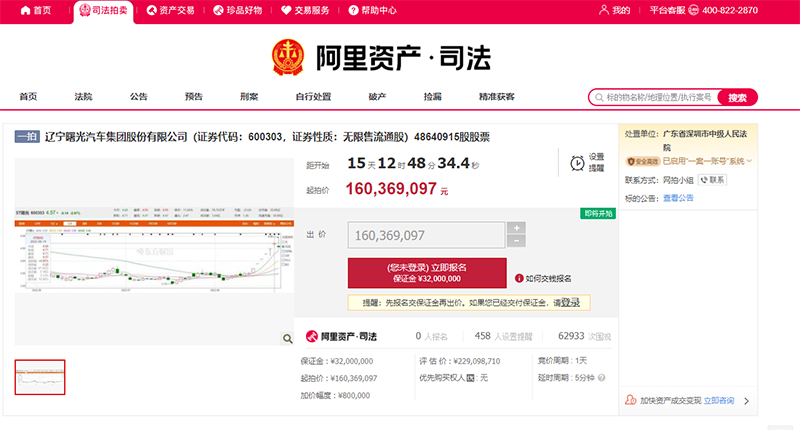The image size is (800, 430).
Task: Click the 搜索 button
Action: tap(737, 97)
